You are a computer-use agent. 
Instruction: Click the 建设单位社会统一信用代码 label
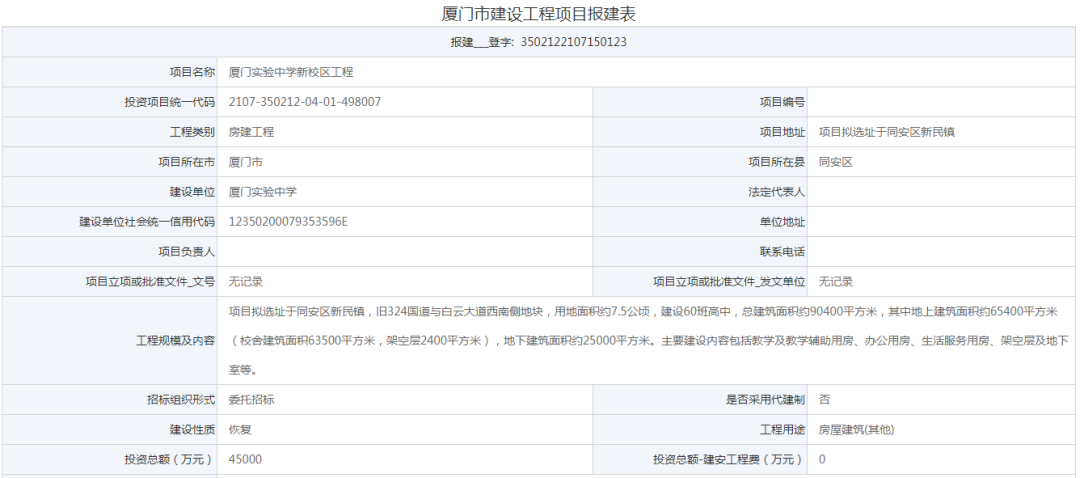pyautogui.click(x=147, y=222)
